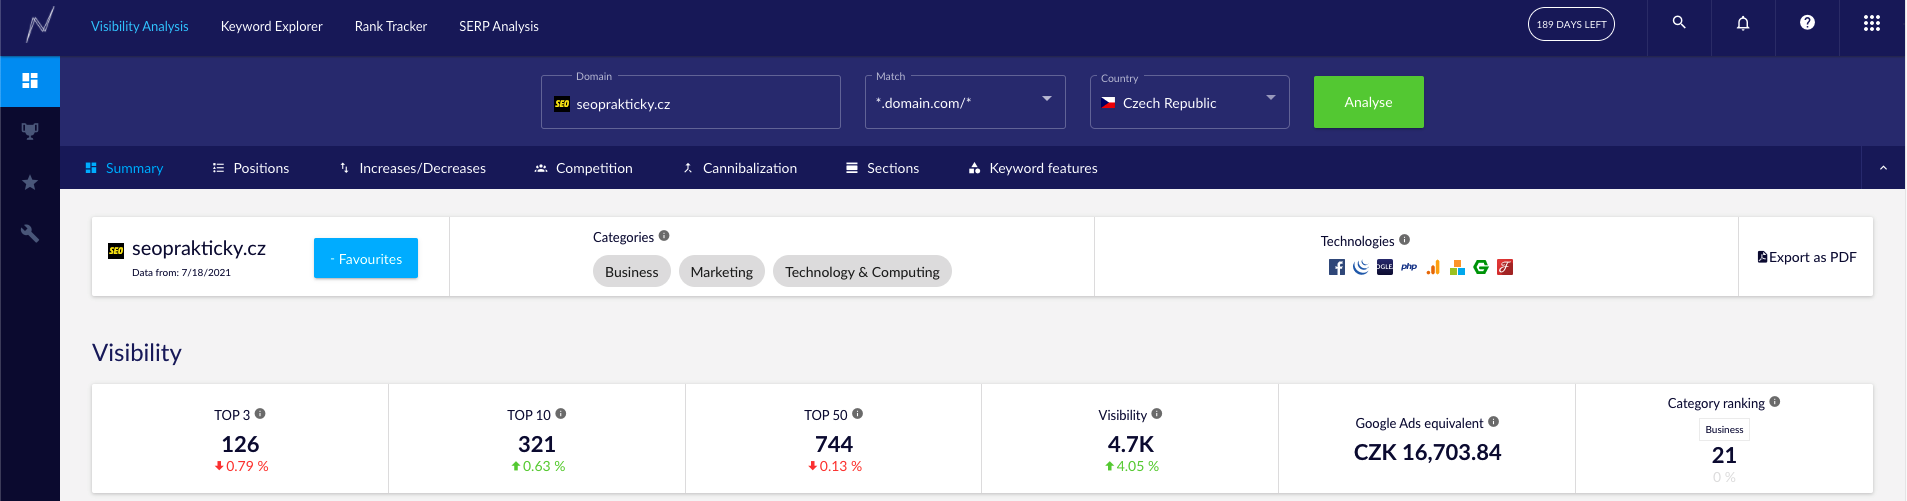Click the Data from: 7/18/2021 text

[x=181, y=272]
